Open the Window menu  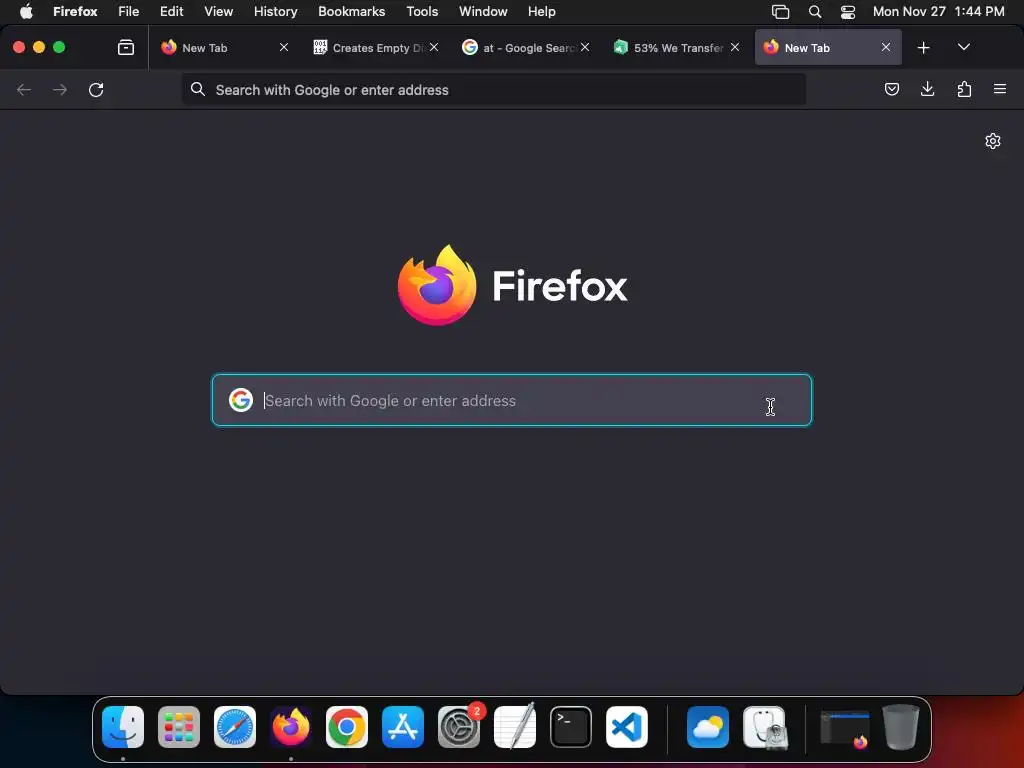pyautogui.click(x=483, y=11)
